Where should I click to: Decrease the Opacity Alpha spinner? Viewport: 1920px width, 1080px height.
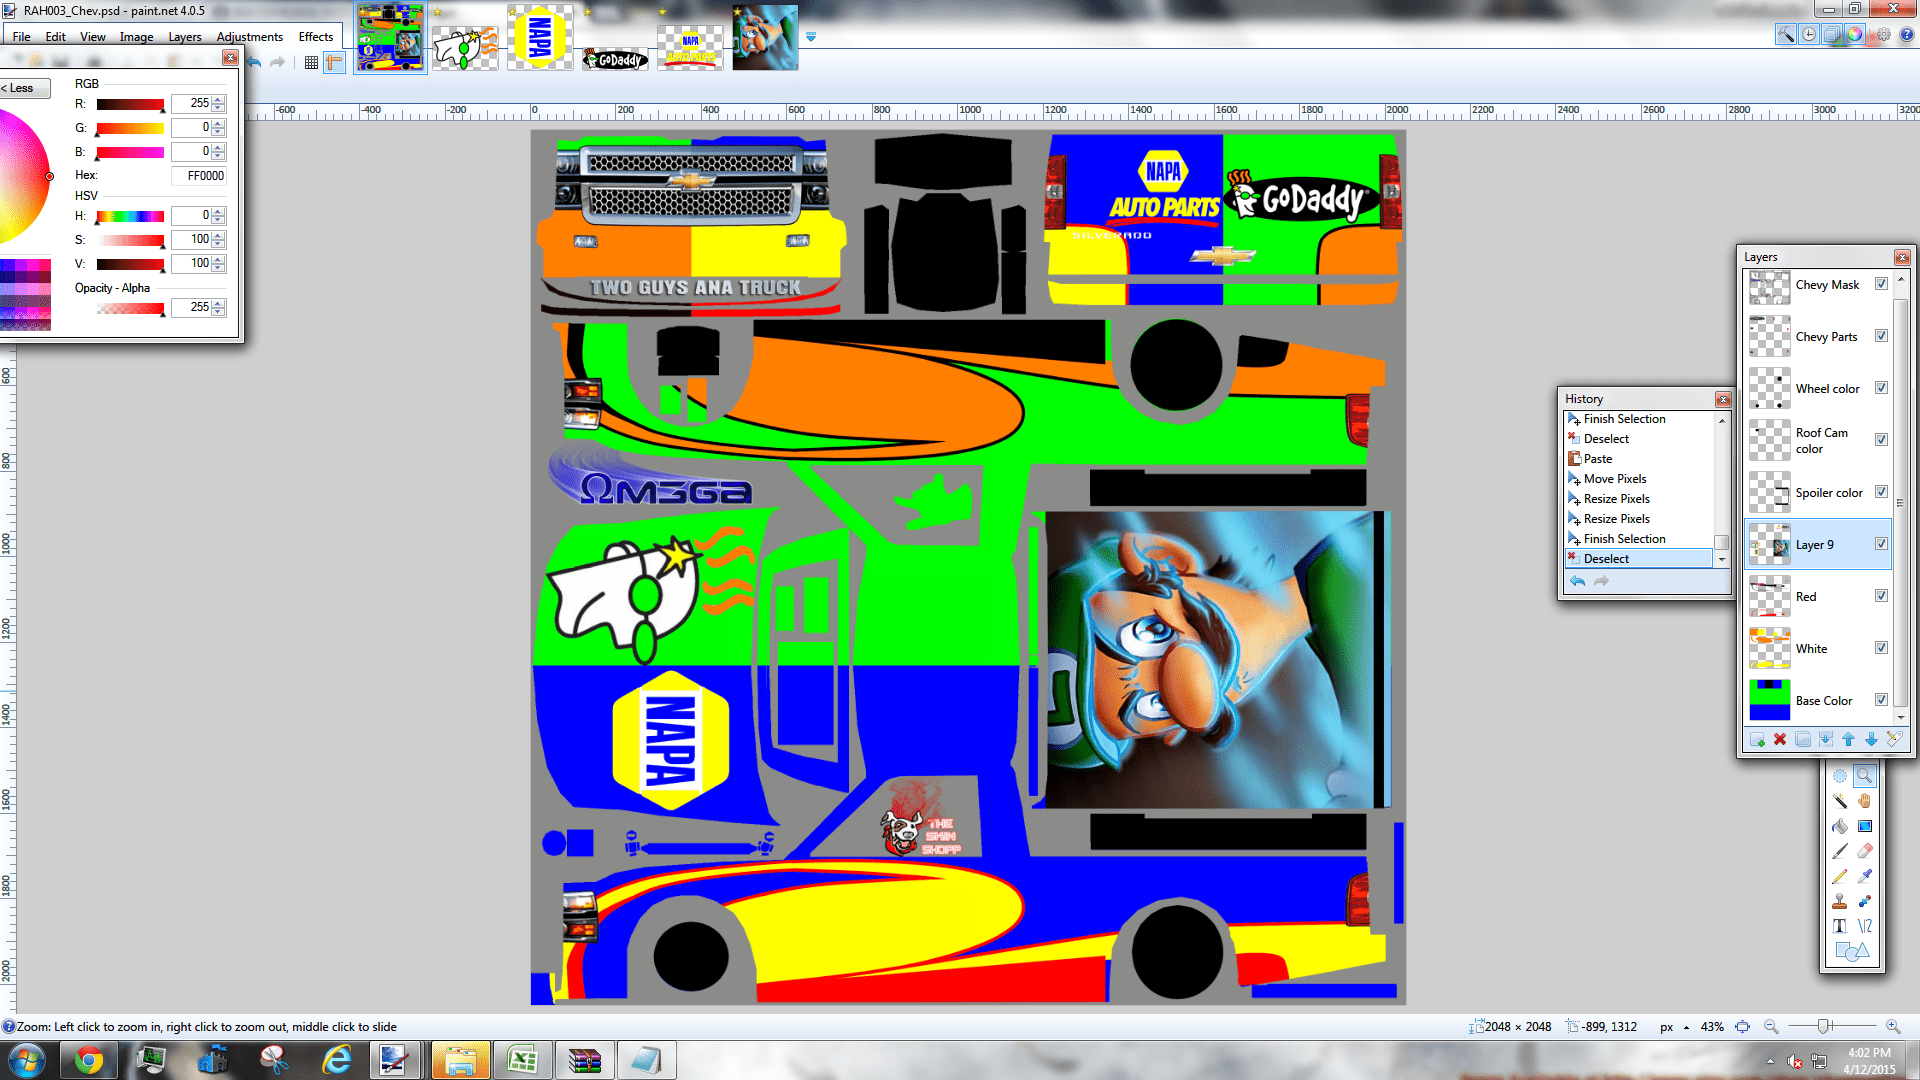coord(219,312)
